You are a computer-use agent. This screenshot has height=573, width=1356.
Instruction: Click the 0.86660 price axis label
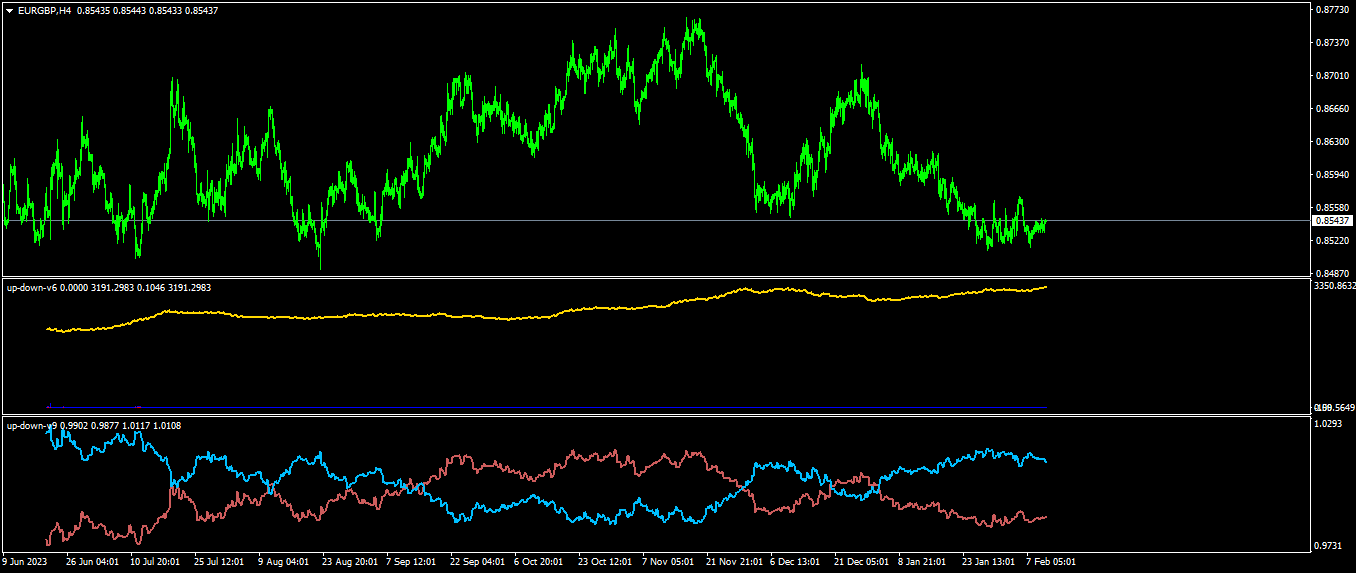point(1334,109)
